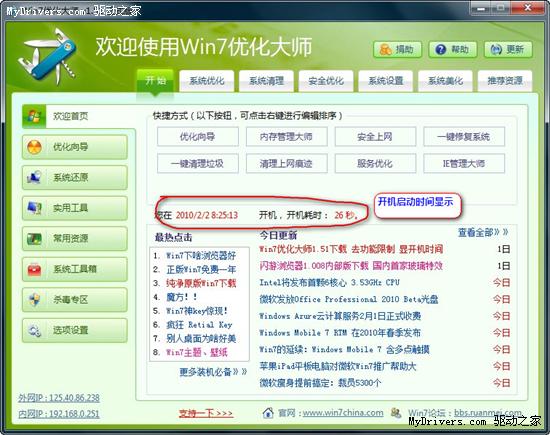This screenshot has width=550, height=435.
Task: Open news 苹果iPad平板电脑对微软Win7推广帮助大
Action: (337, 367)
